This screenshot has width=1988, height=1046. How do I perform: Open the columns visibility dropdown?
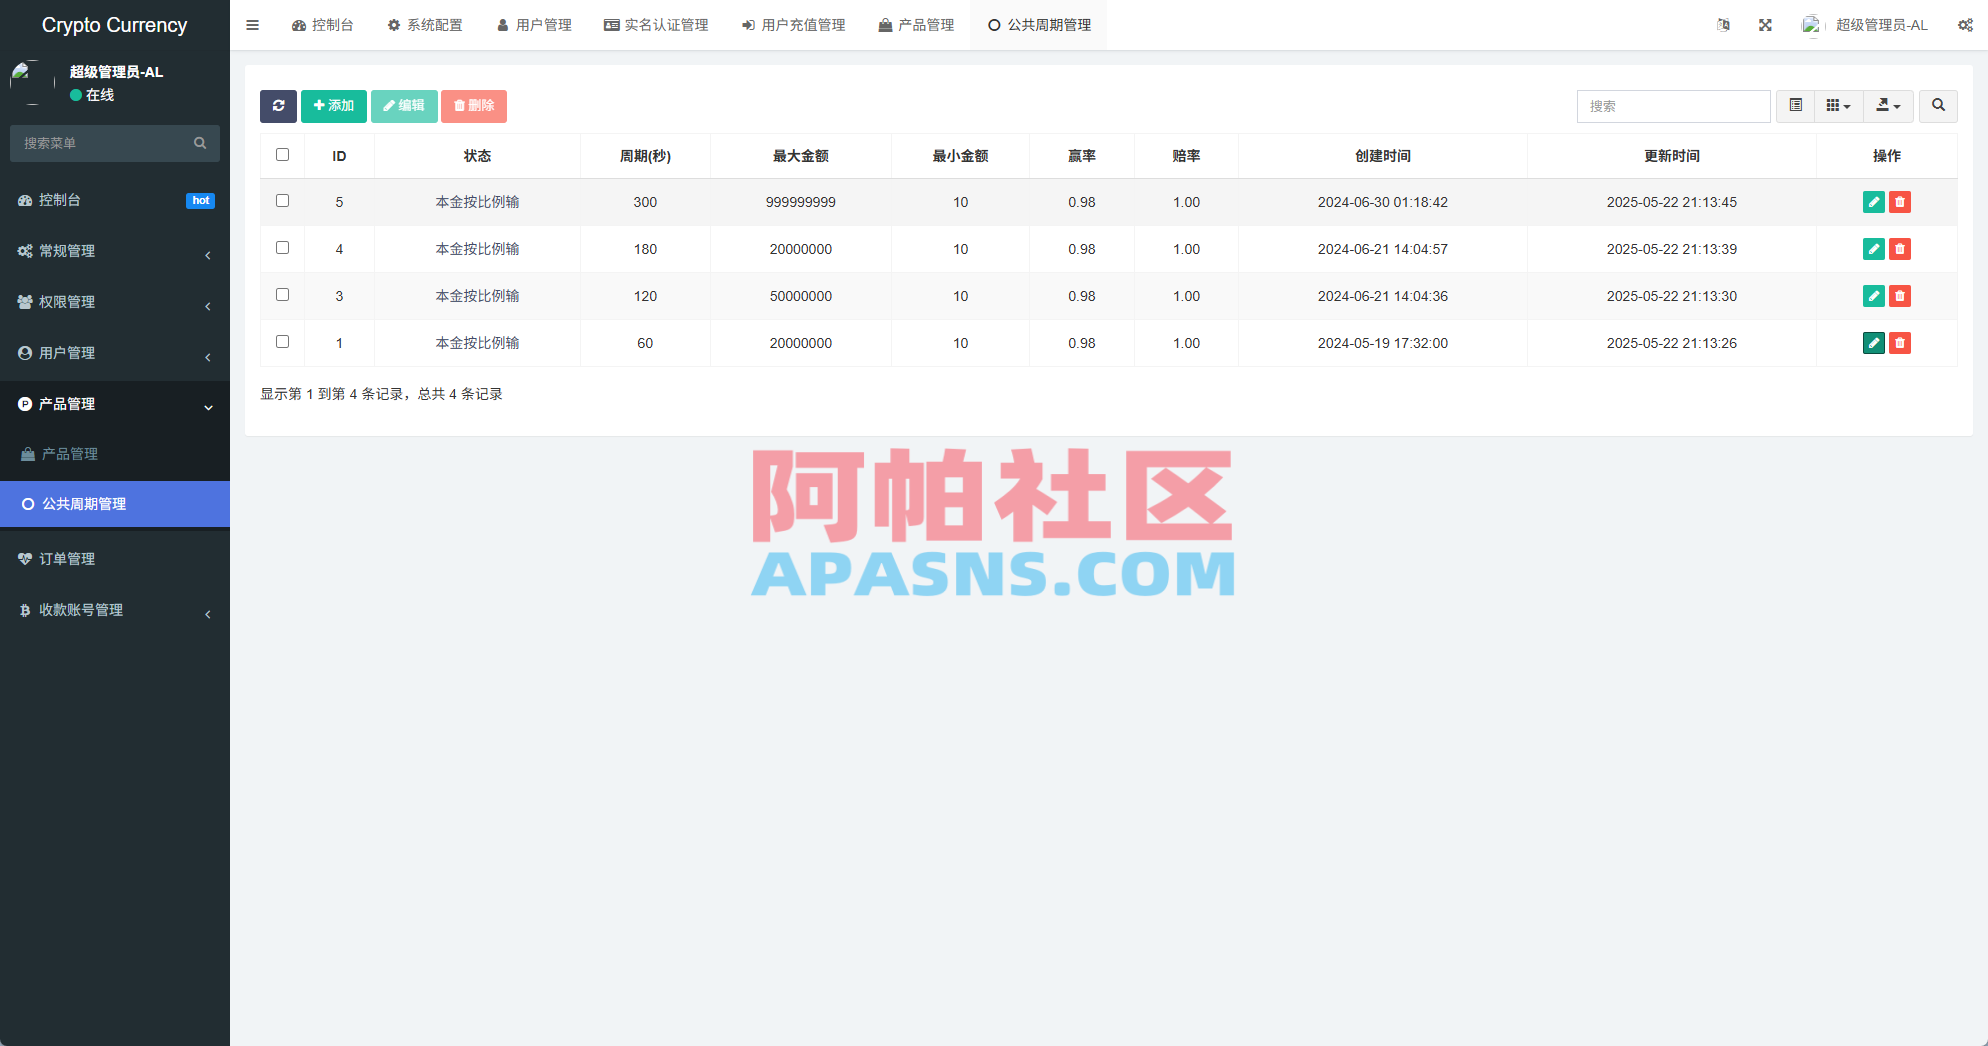[1838, 106]
